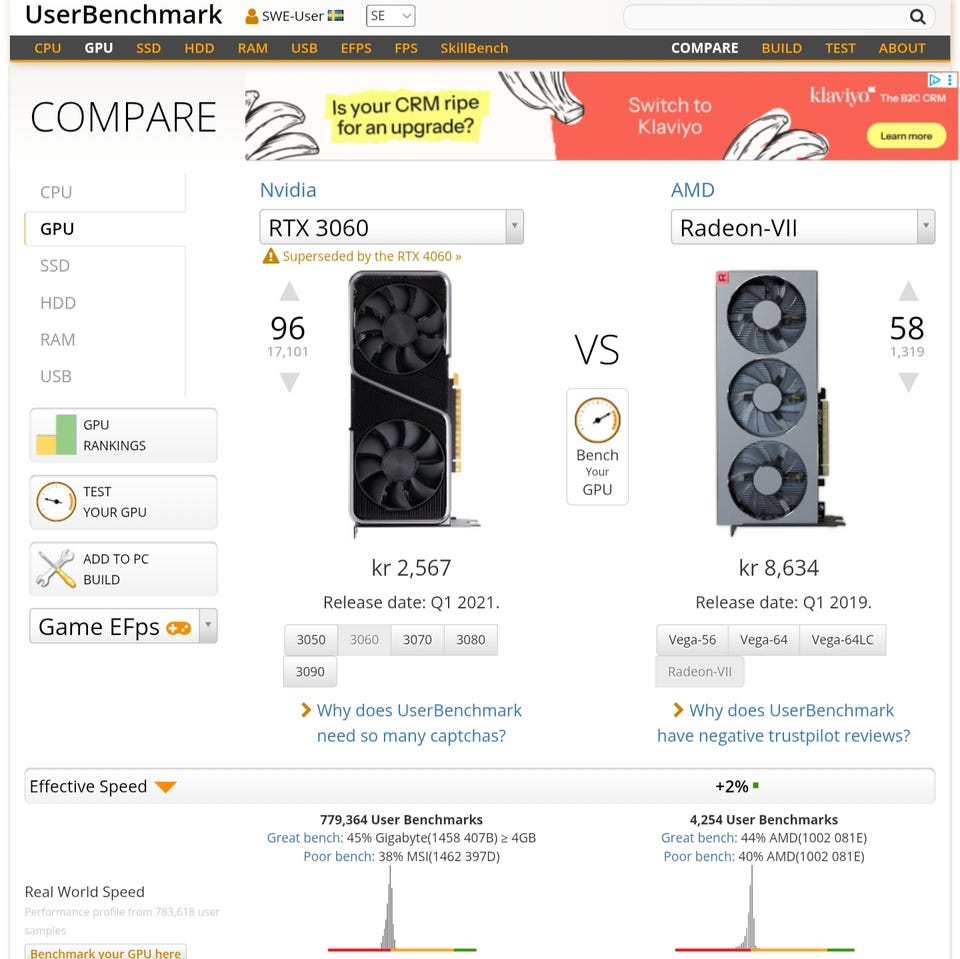
Task: Toggle the Effective Speed orange arrow
Action: (x=166, y=787)
